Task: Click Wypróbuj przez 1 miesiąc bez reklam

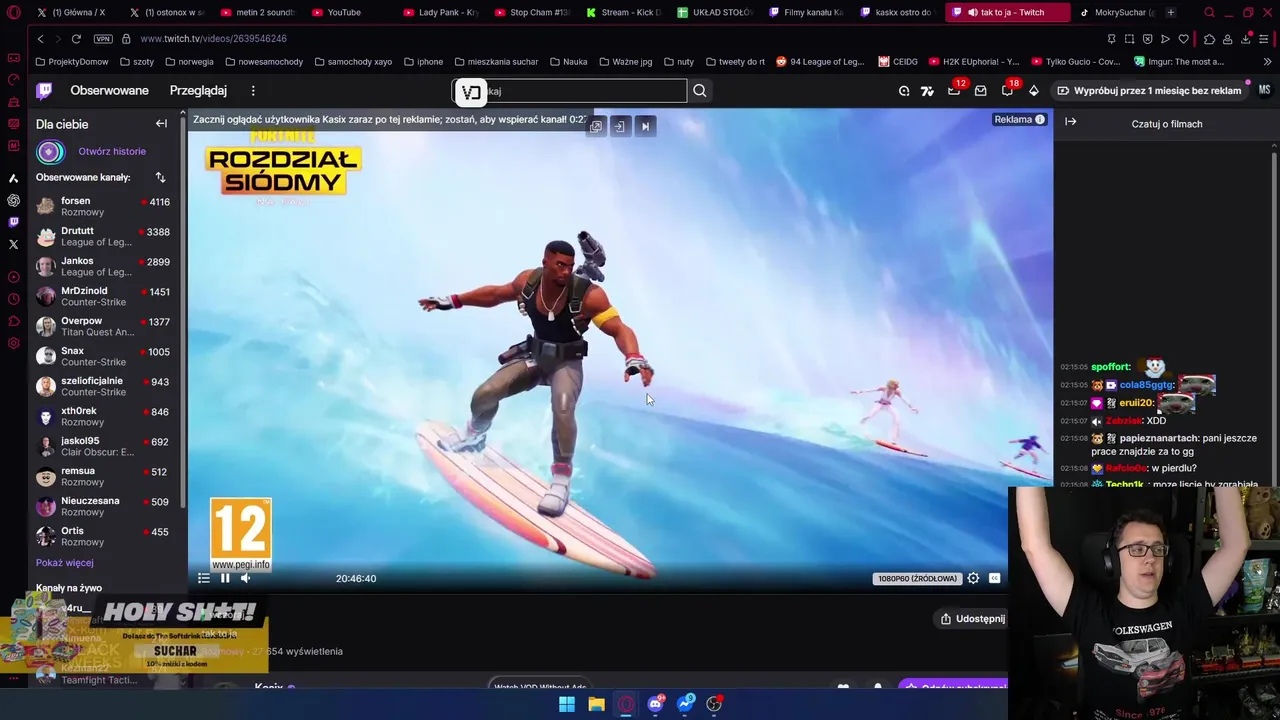Action: [1149, 91]
